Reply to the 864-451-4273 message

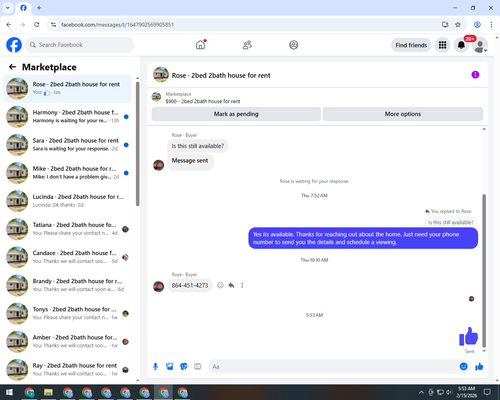tap(231, 285)
